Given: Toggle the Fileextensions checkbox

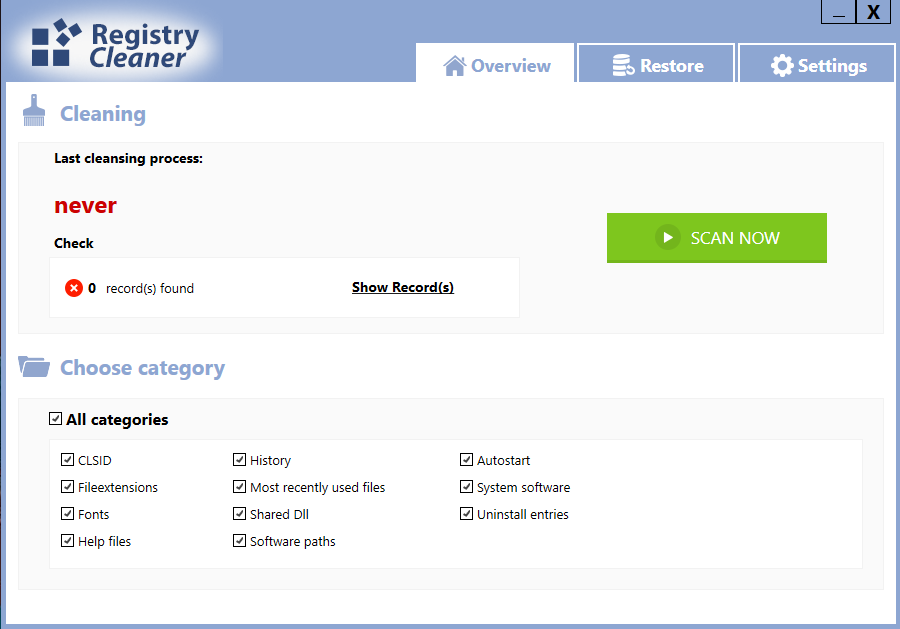Looking at the screenshot, I should point(67,486).
